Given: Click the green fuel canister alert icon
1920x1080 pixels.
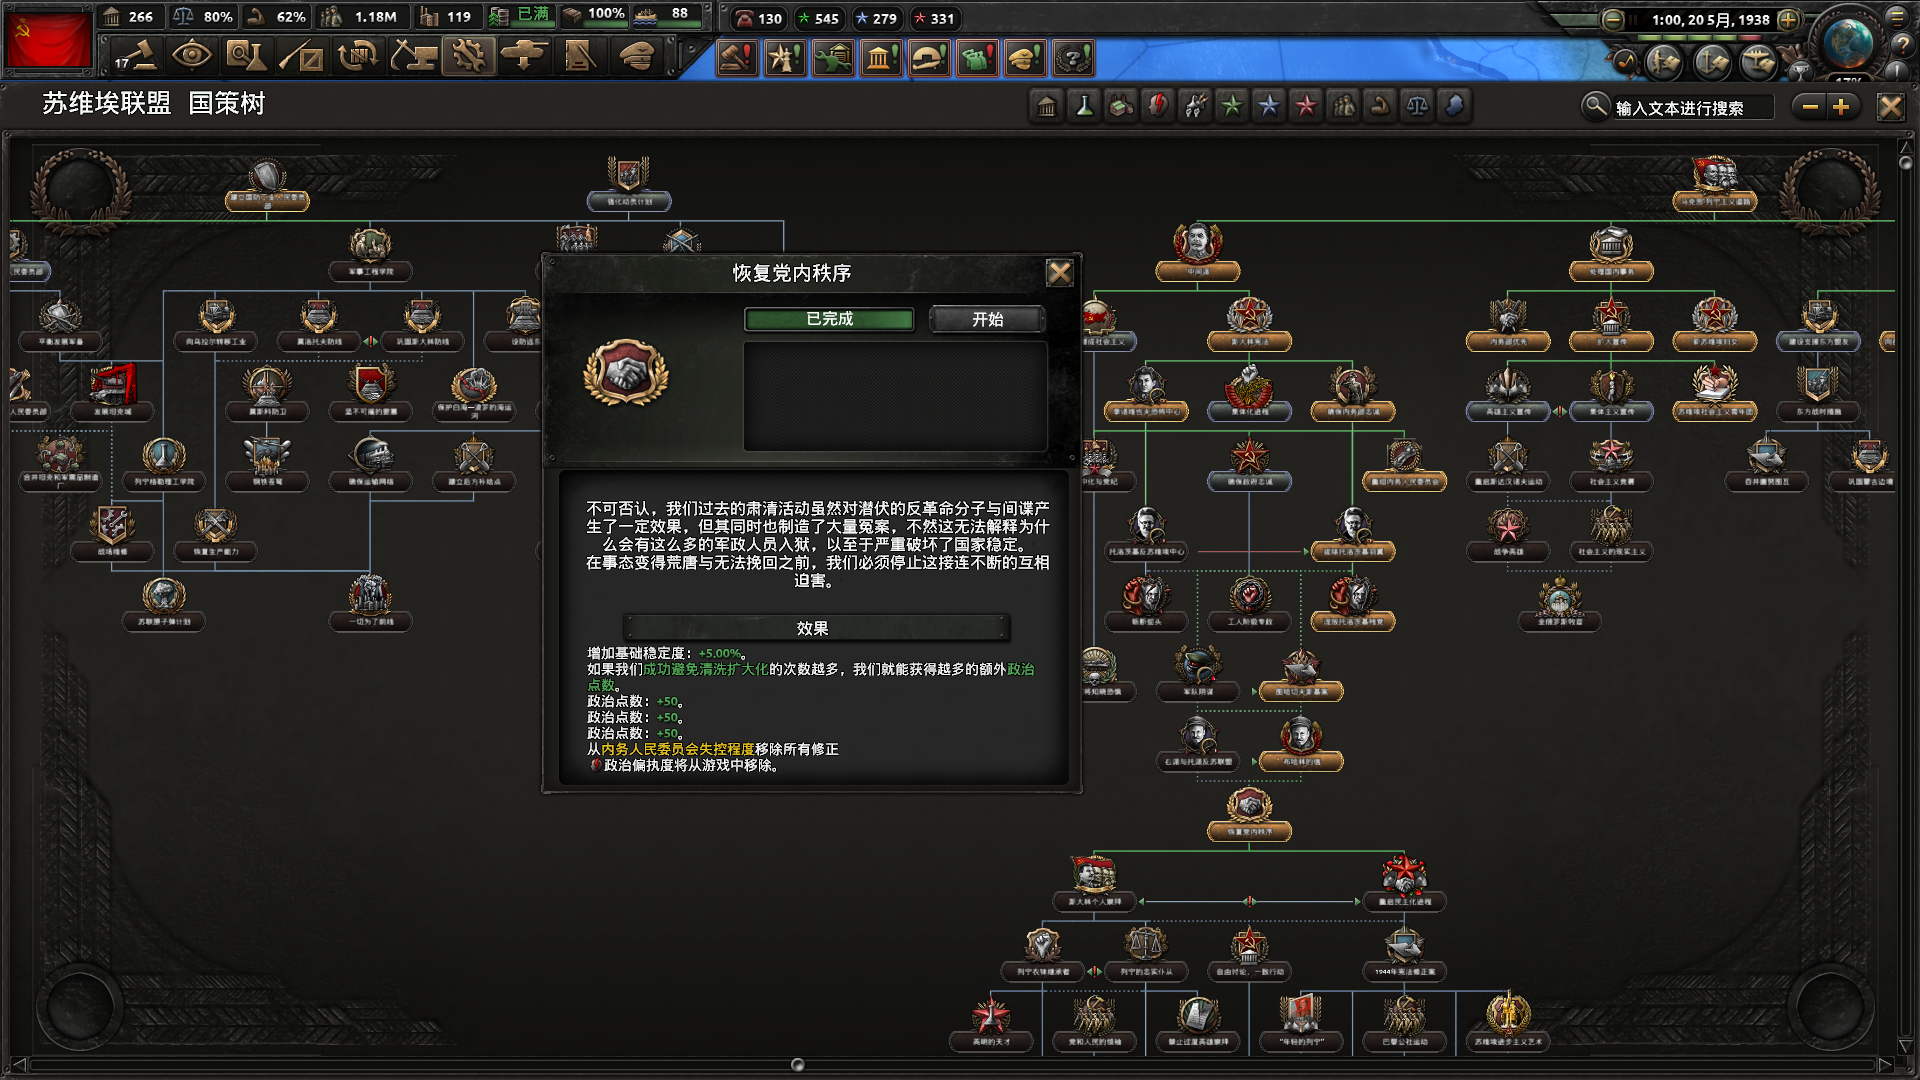Looking at the screenshot, I should [977, 58].
